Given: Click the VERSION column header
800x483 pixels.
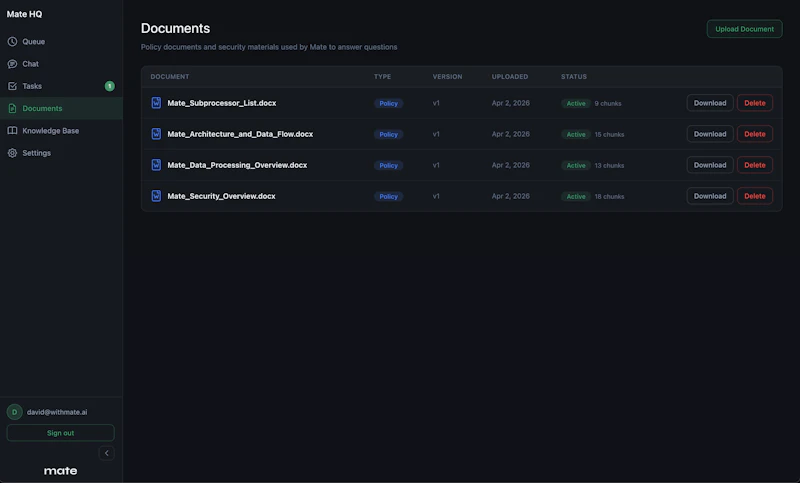Looking at the screenshot, I should (447, 77).
